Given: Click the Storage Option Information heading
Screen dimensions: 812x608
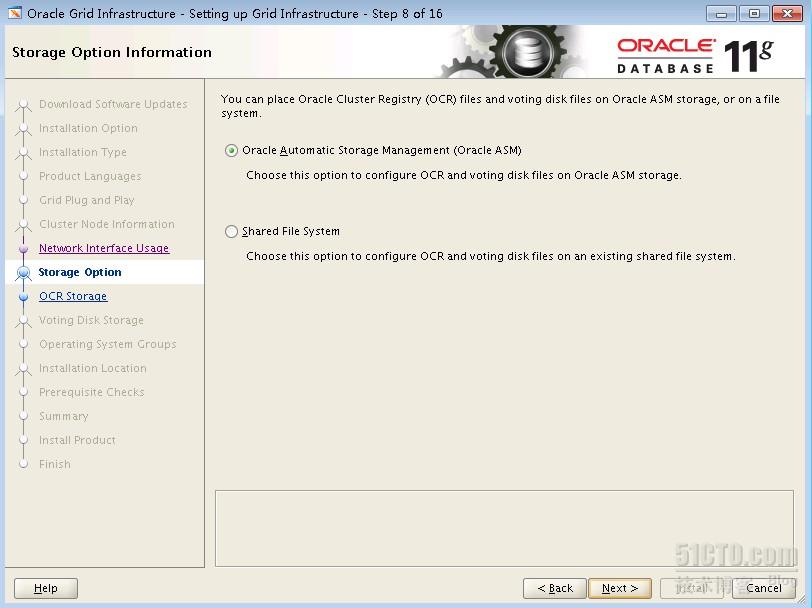Looking at the screenshot, I should click(x=112, y=52).
